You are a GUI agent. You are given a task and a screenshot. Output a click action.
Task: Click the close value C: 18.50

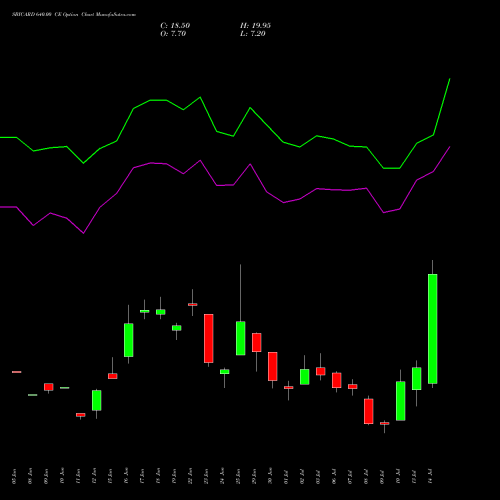[x=175, y=26]
